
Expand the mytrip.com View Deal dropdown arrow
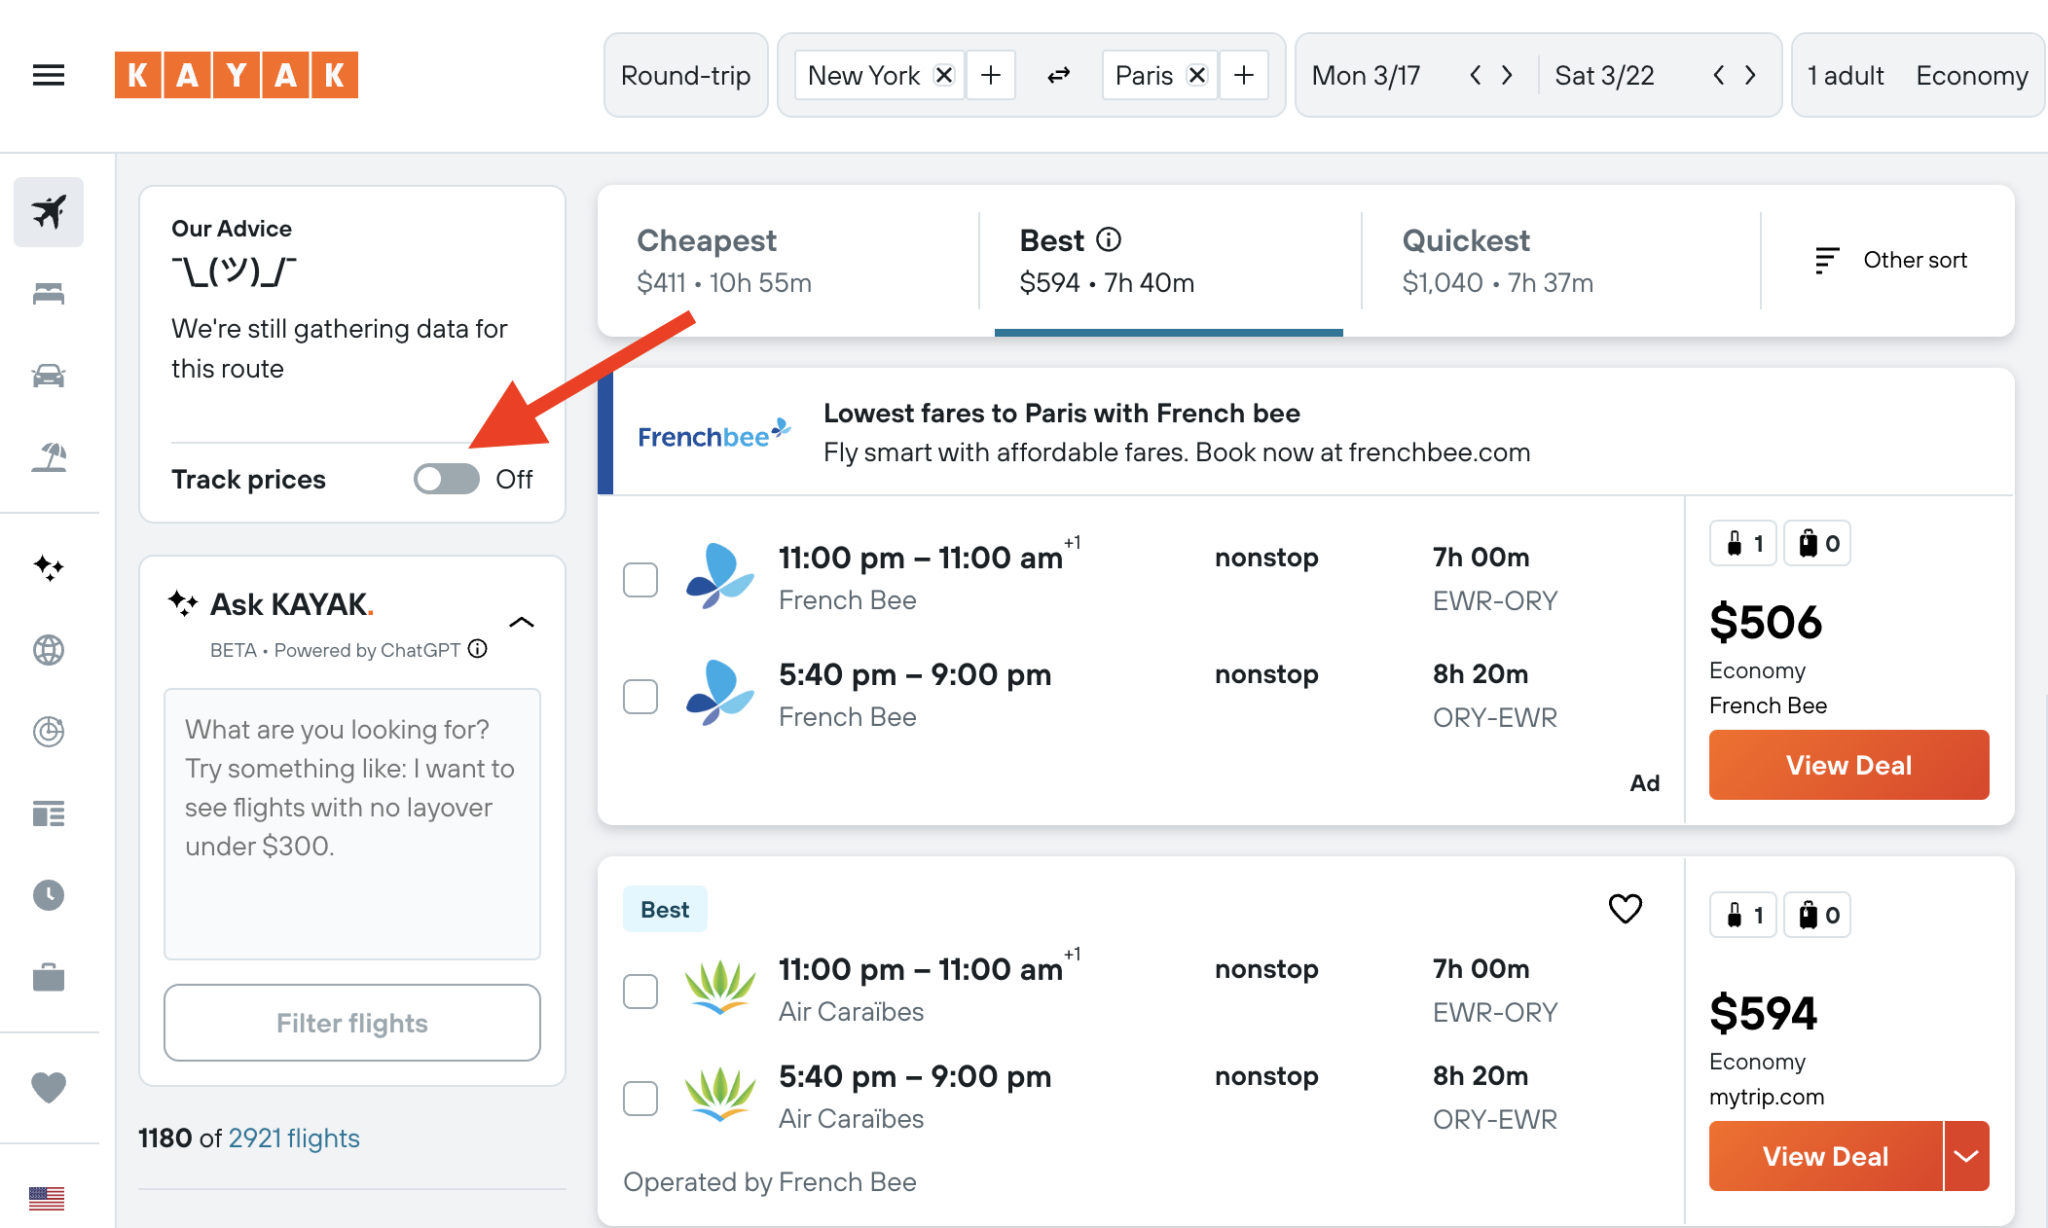click(1968, 1156)
